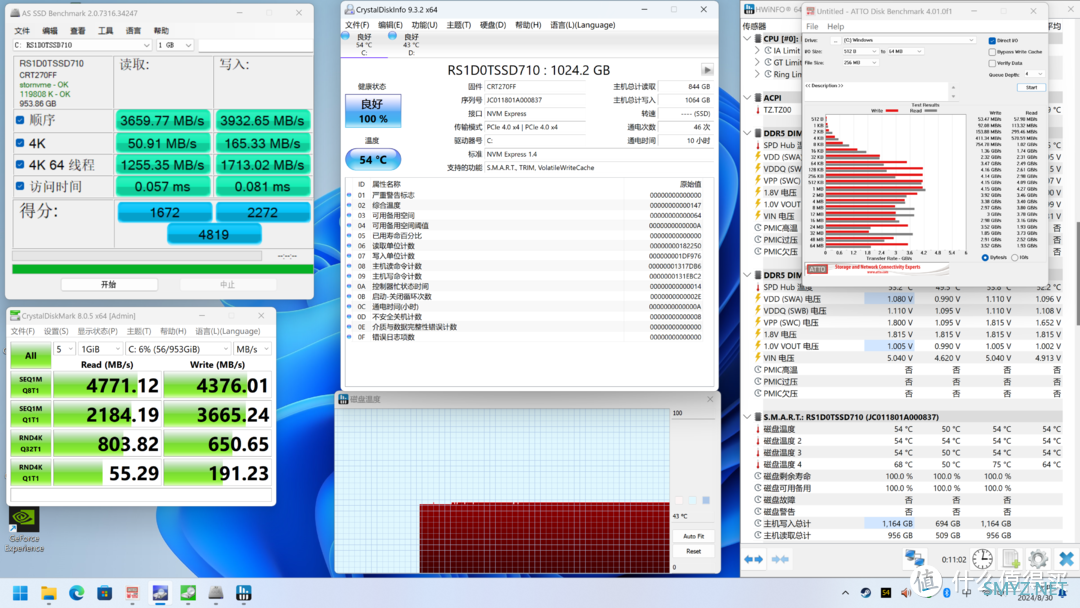This screenshot has height=608, width=1080.
Task: Select Bytes/s radio button in ATTO
Action: [985, 258]
